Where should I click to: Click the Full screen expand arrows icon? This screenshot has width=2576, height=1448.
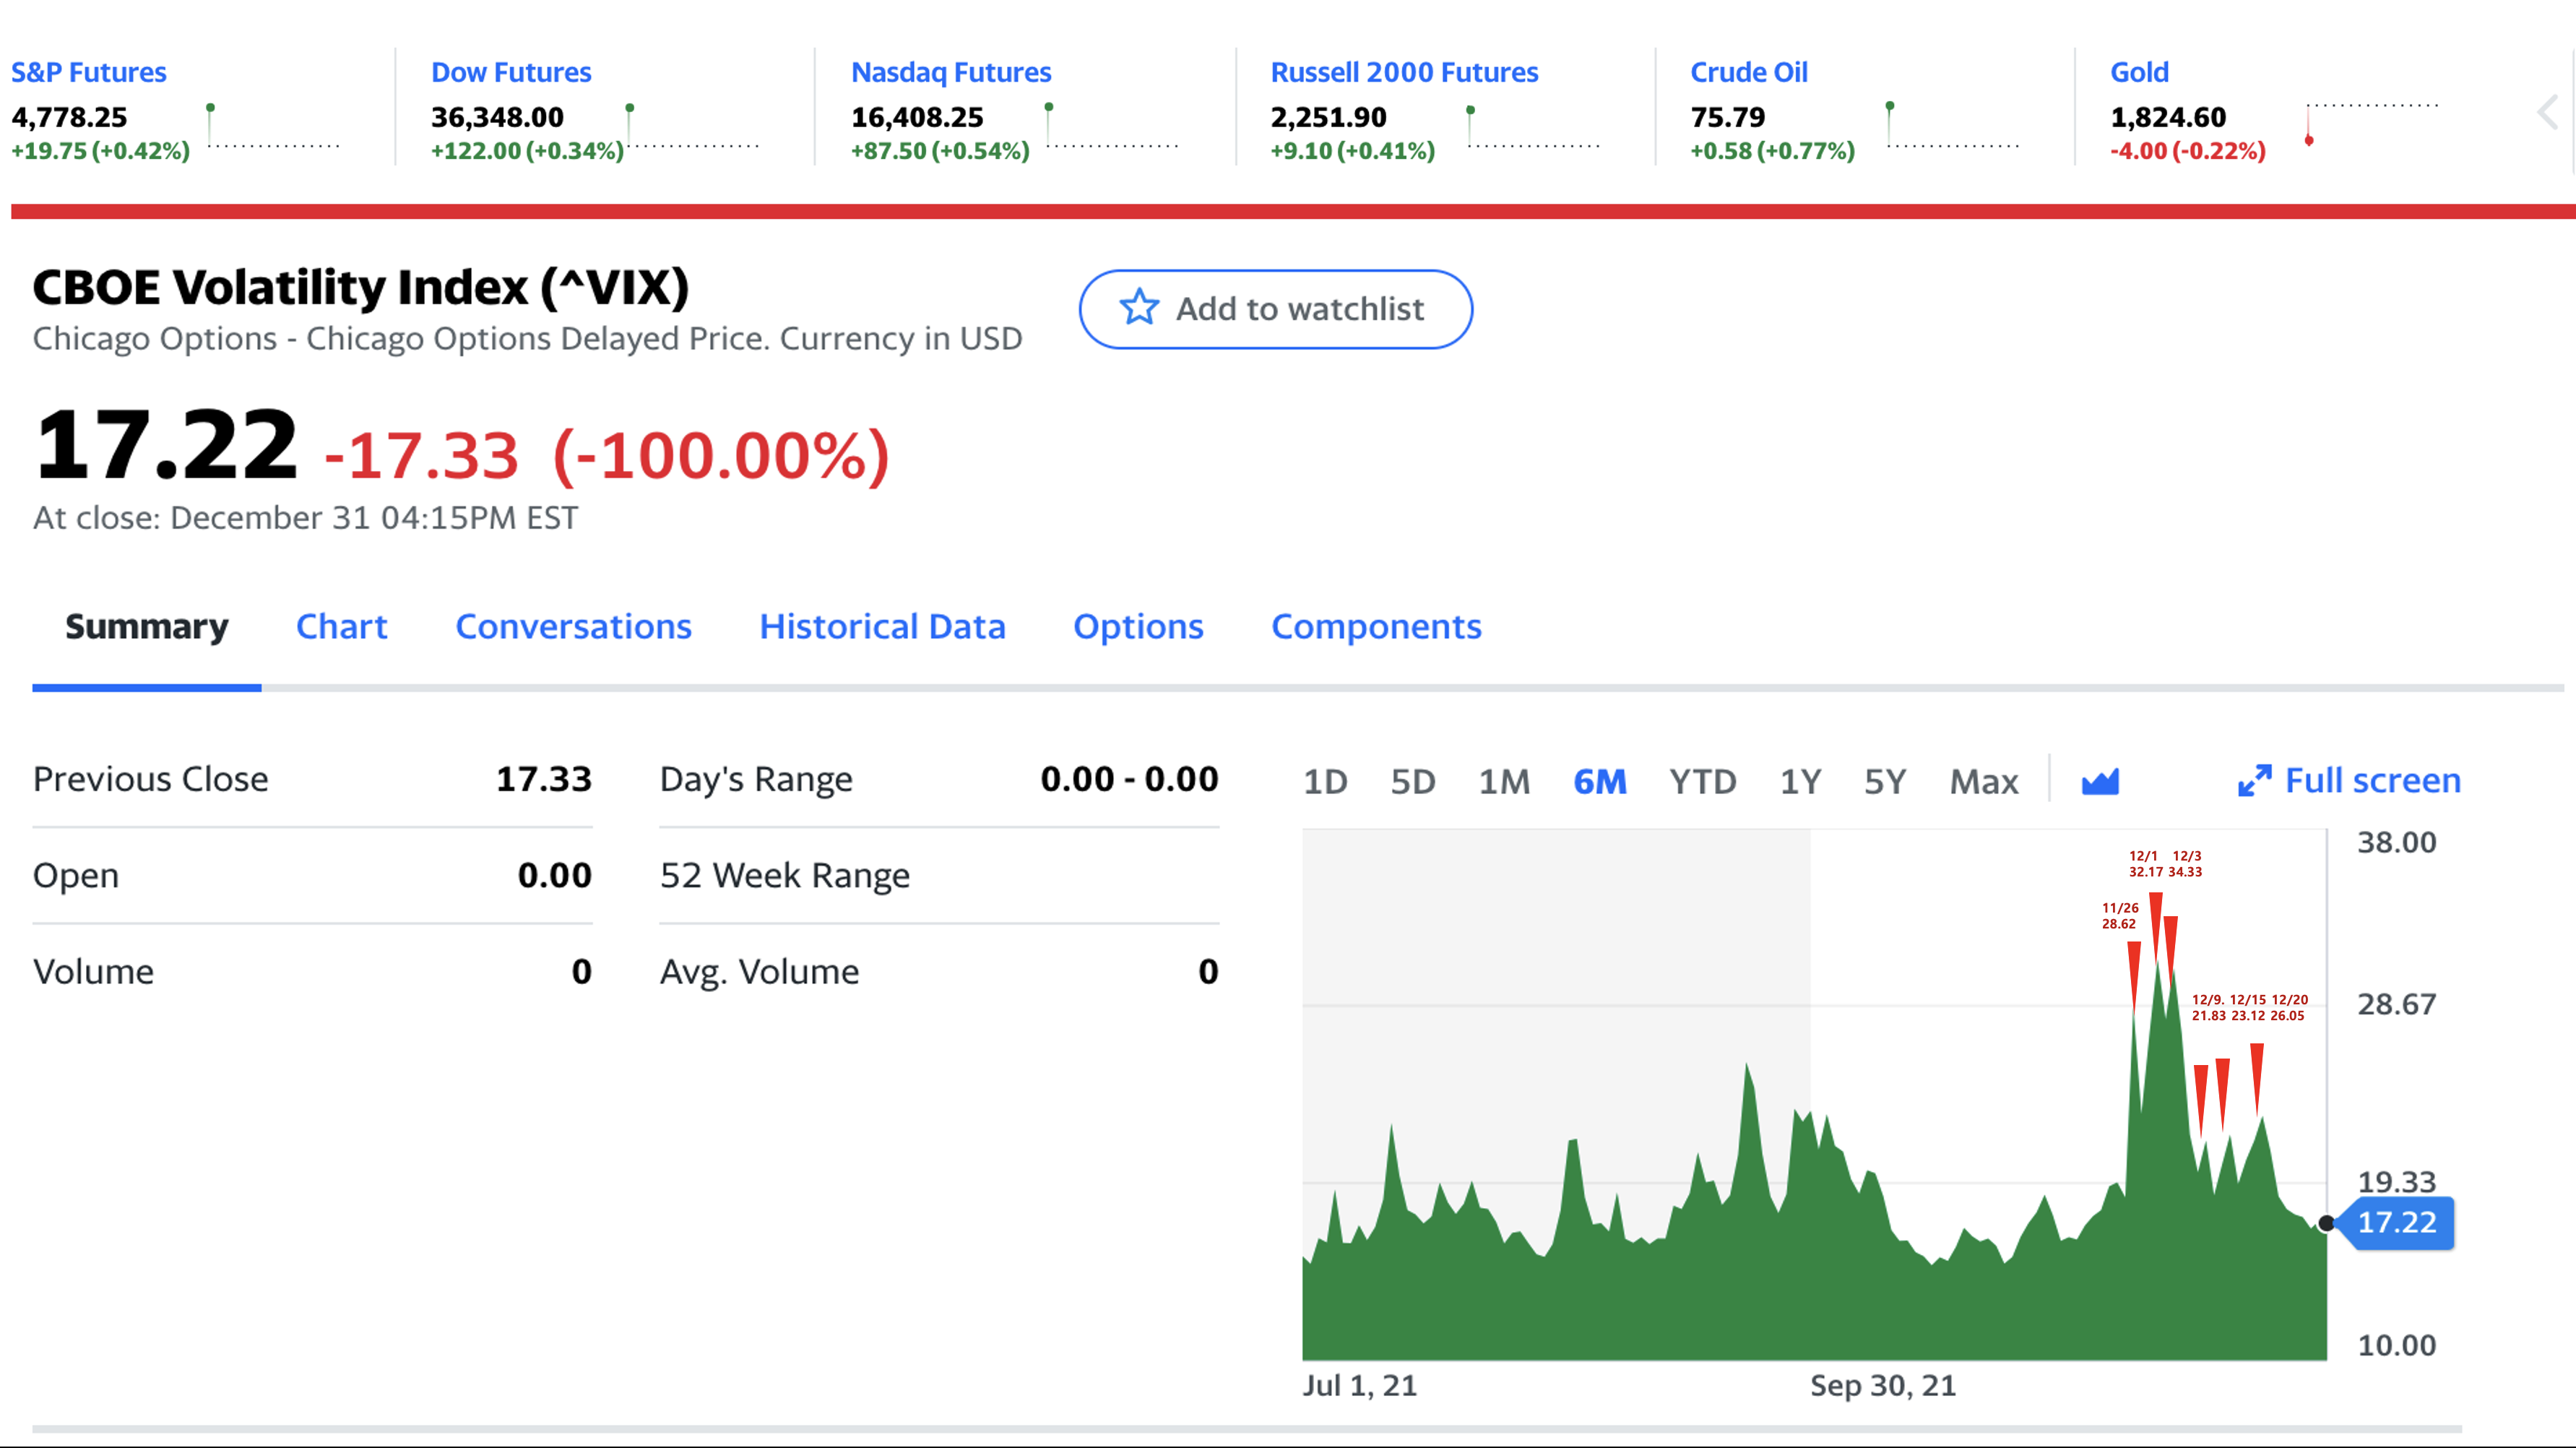coord(2254,781)
